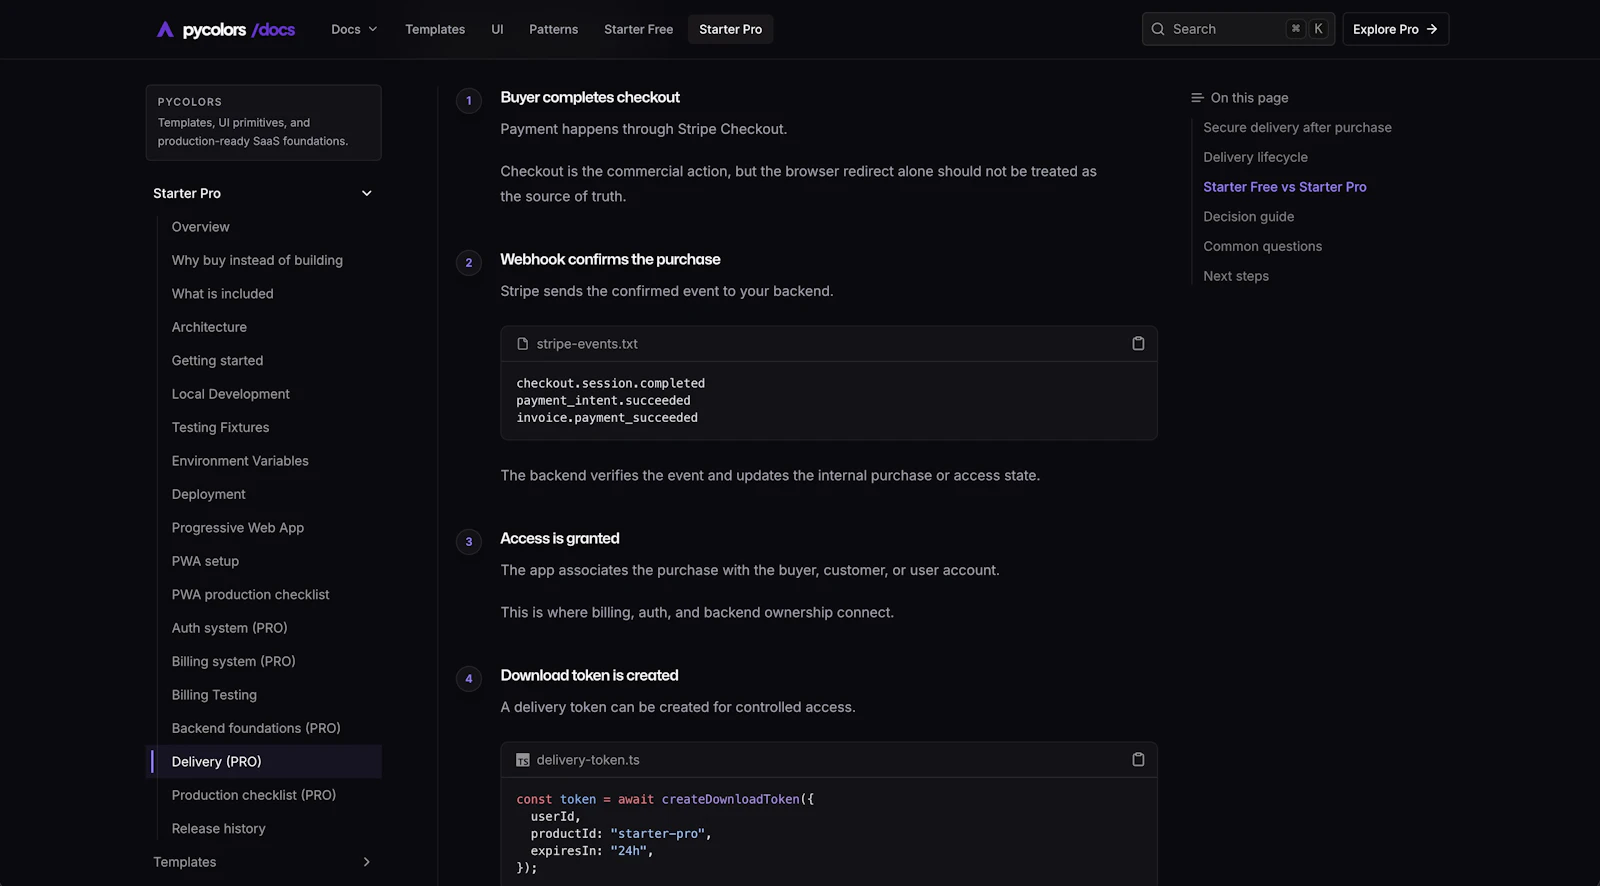Click the stripe-events.txt file name
1600x886 pixels.
tap(587, 344)
